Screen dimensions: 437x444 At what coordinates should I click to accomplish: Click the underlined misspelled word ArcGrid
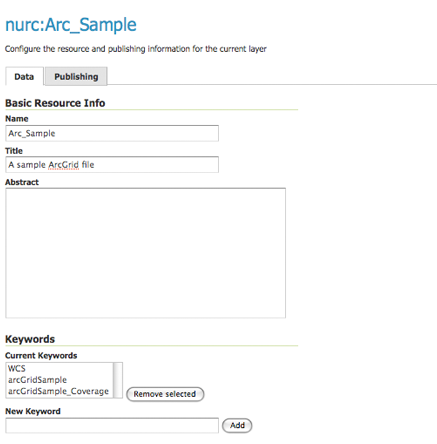tap(64, 165)
